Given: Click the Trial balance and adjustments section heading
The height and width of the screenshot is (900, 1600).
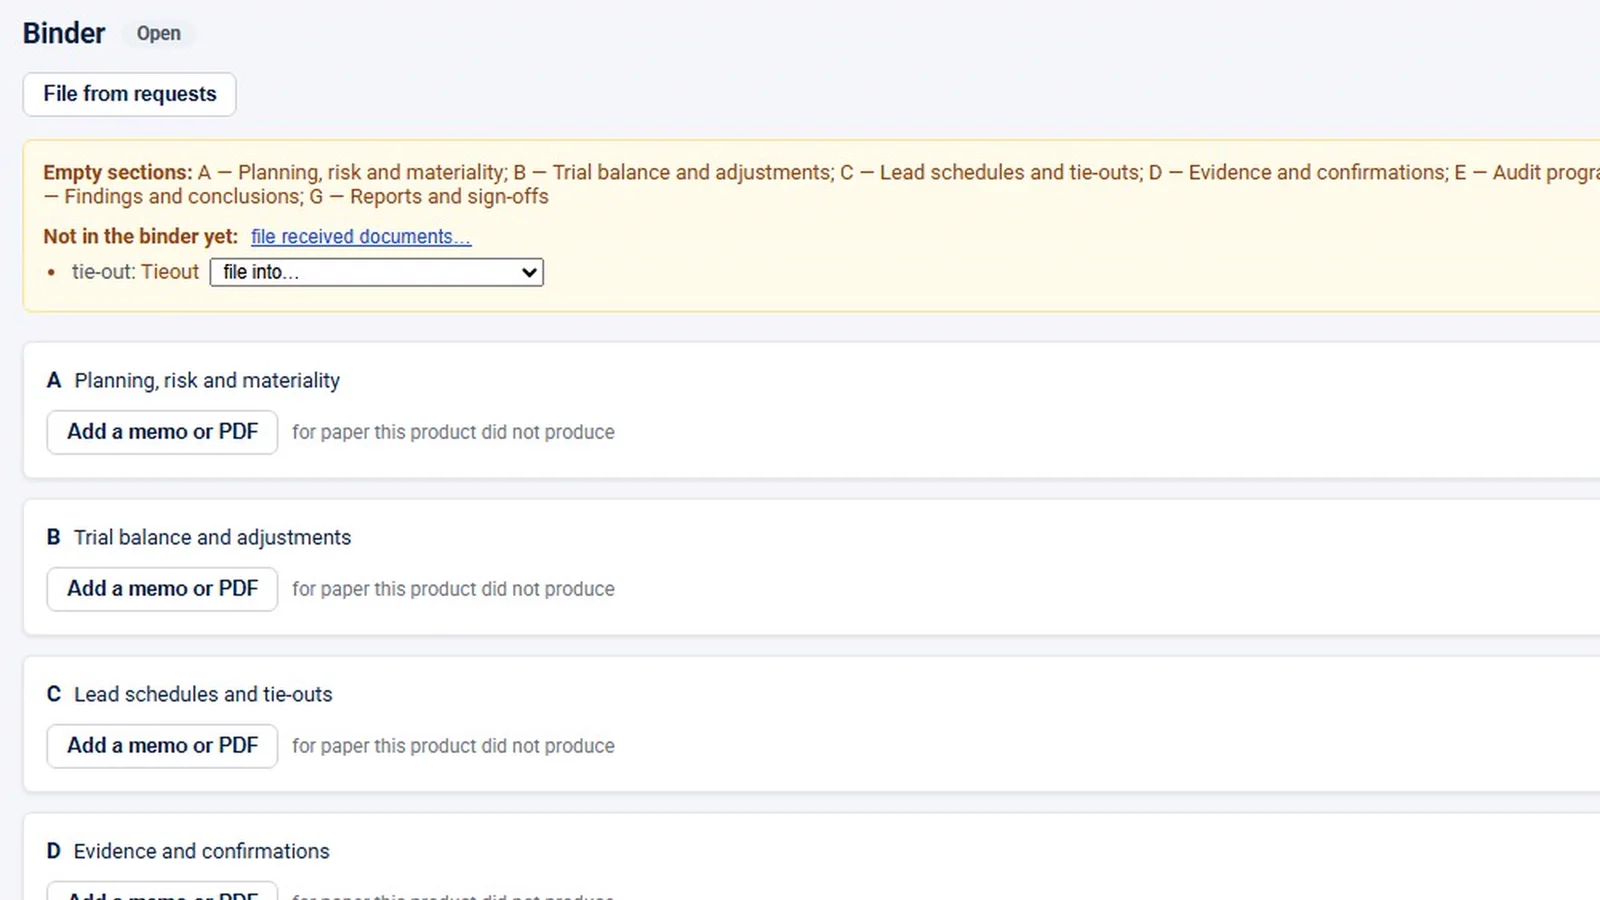Looking at the screenshot, I should tap(212, 537).
